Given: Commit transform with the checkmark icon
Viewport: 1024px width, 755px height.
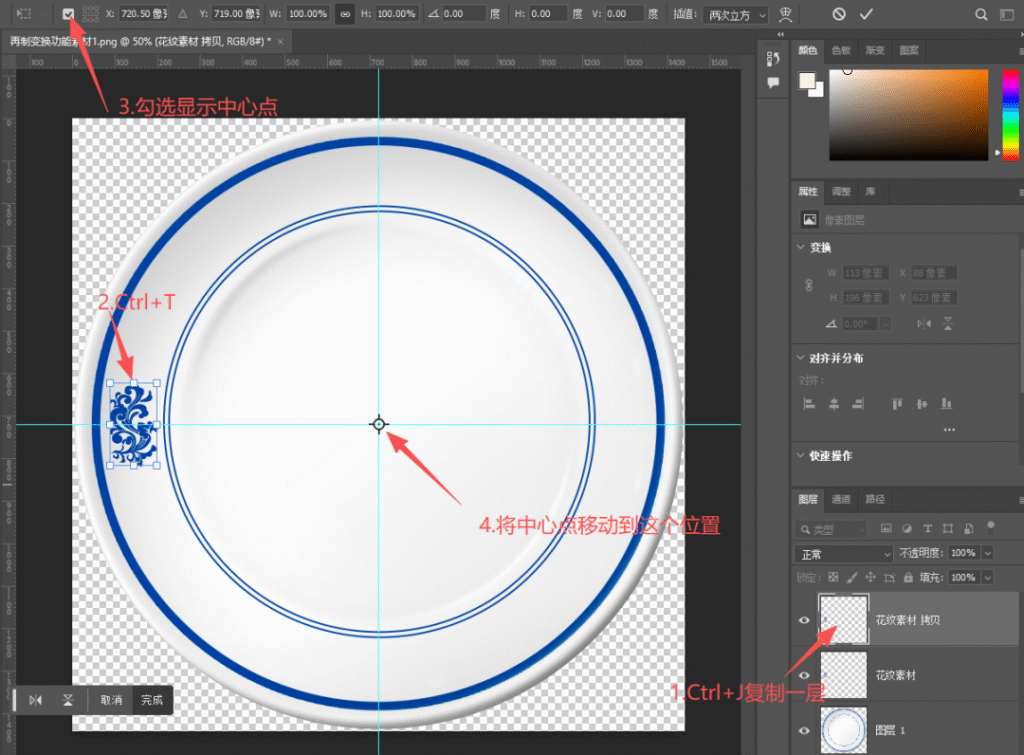Looking at the screenshot, I should [x=867, y=14].
